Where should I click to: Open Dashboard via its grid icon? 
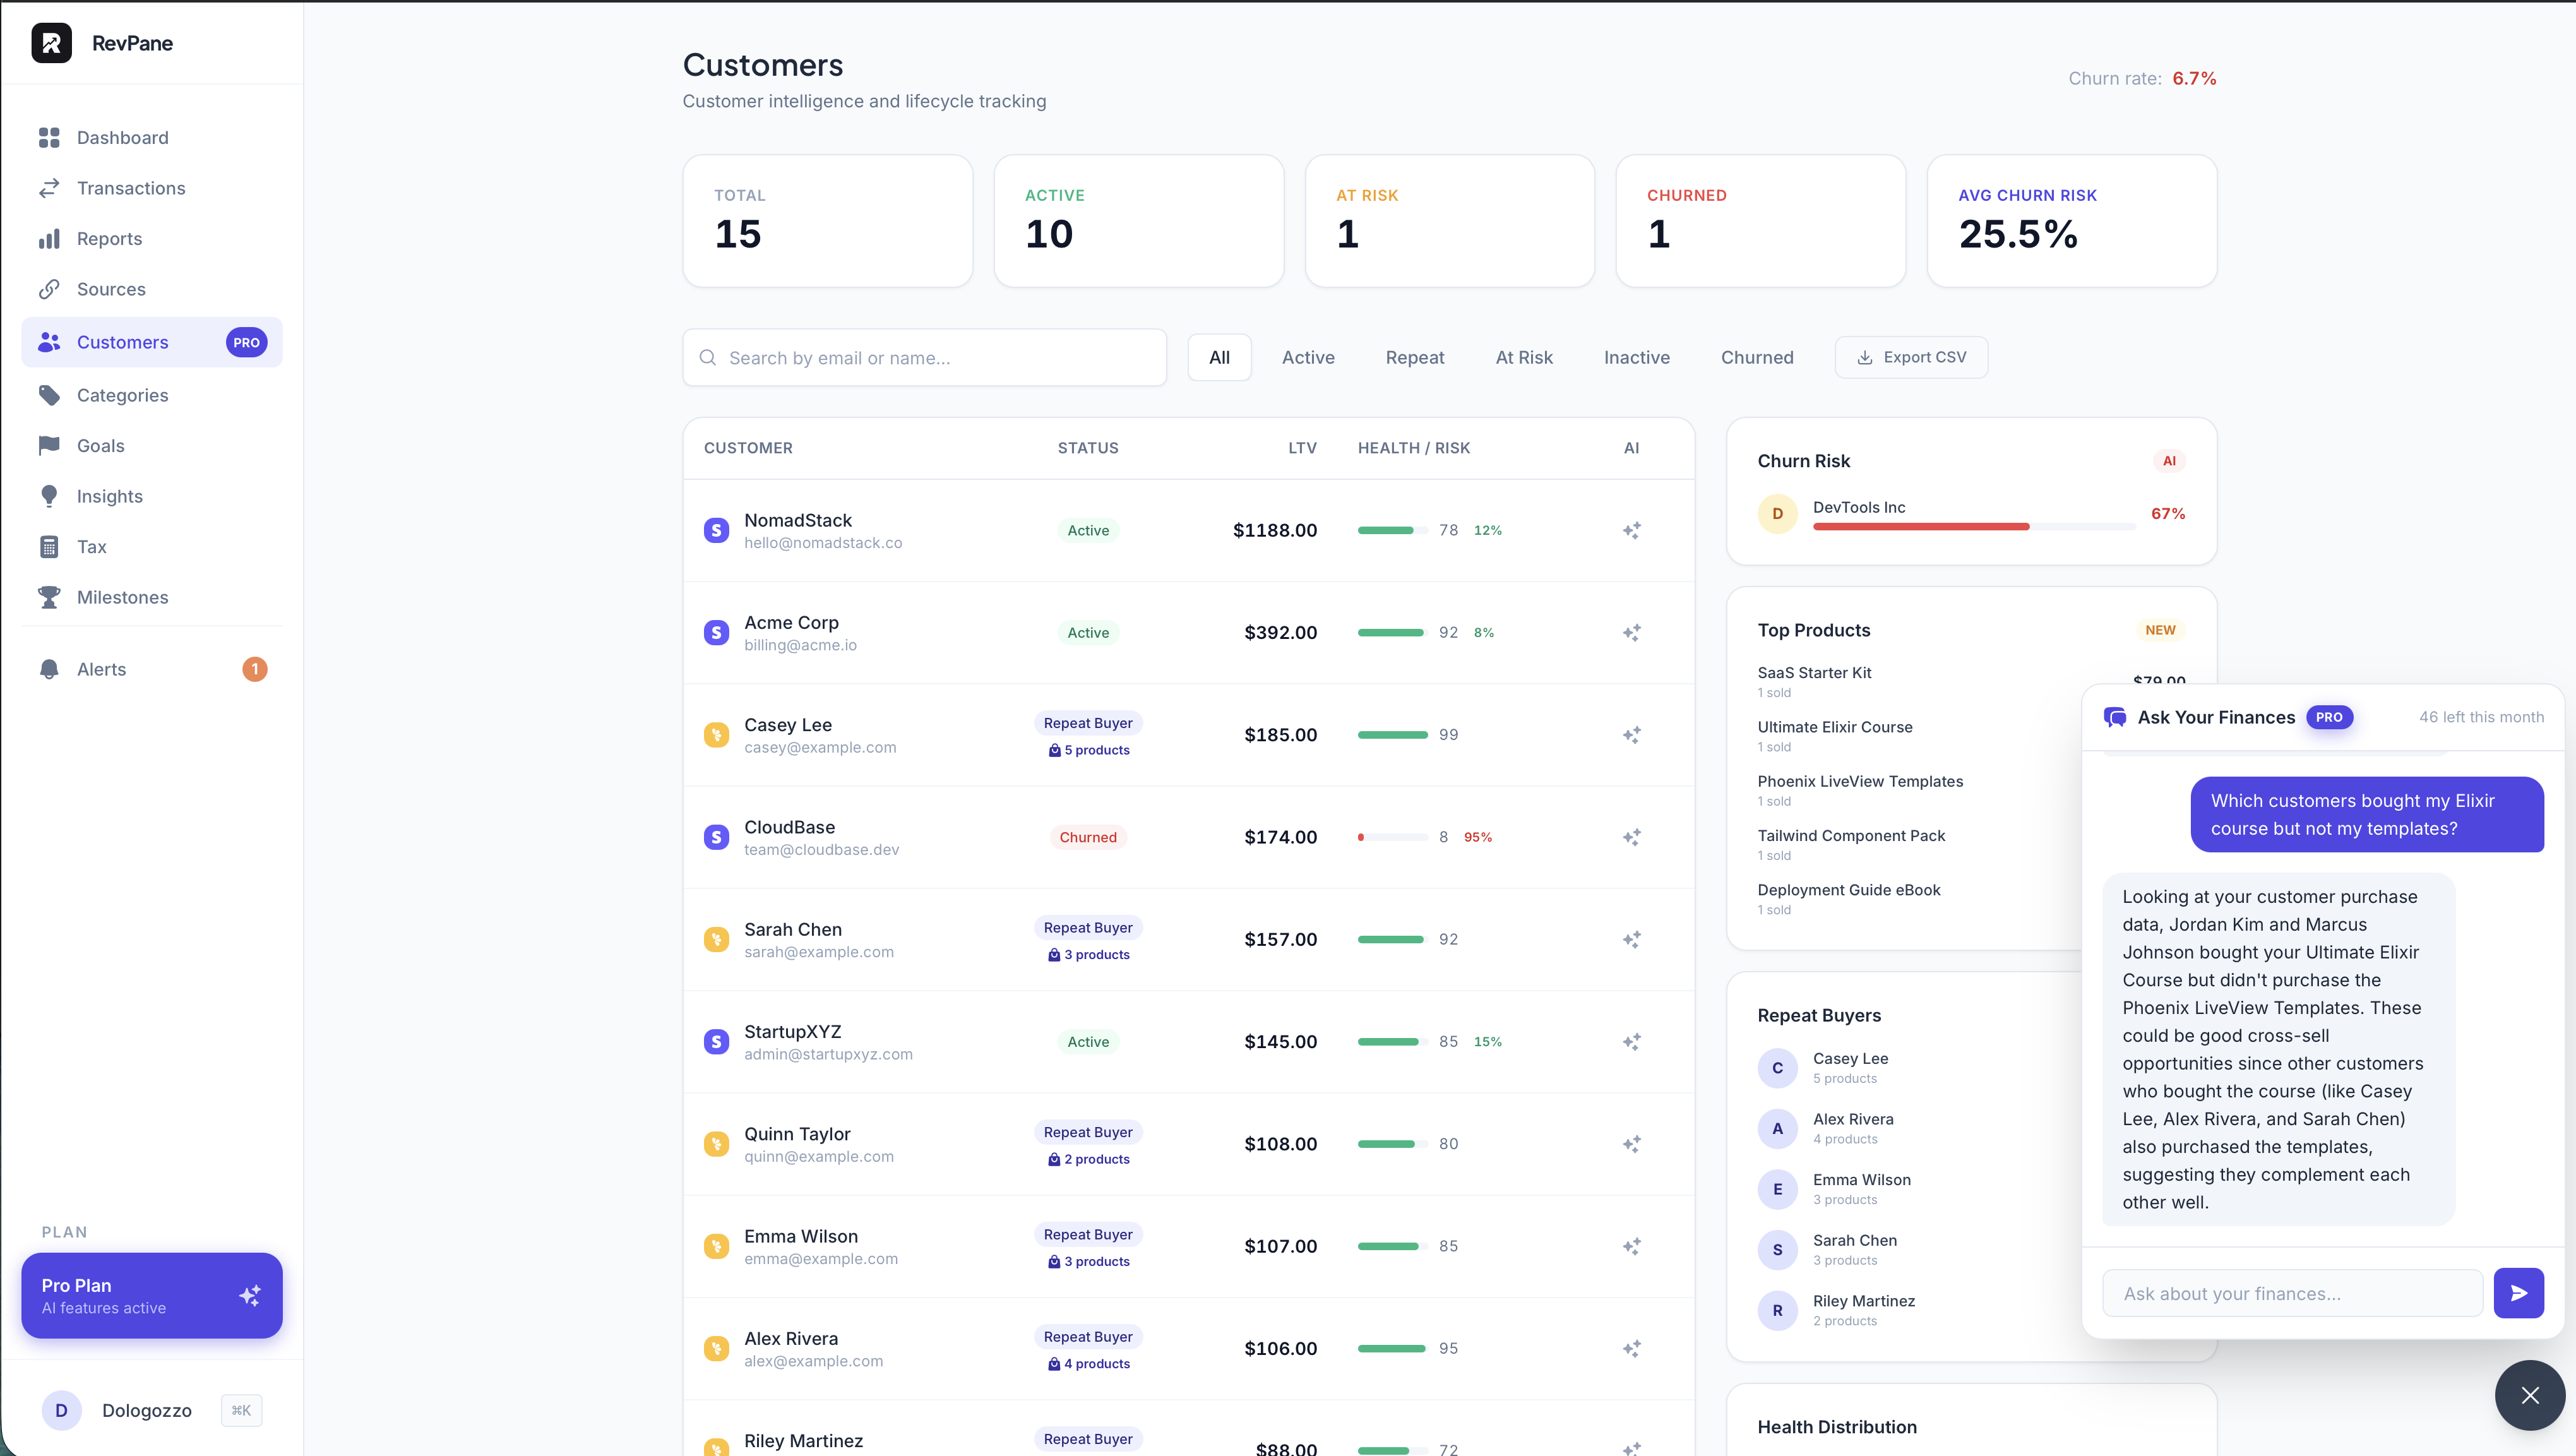pyautogui.click(x=49, y=138)
